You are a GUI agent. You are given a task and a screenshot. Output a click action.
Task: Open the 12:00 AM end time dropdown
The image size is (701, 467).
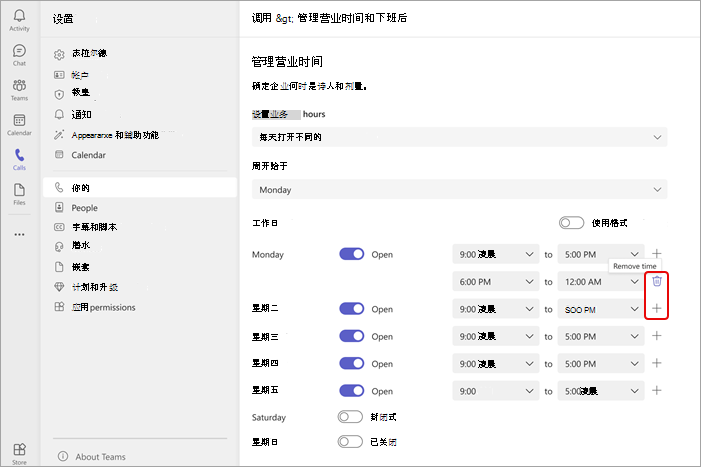pos(601,282)
